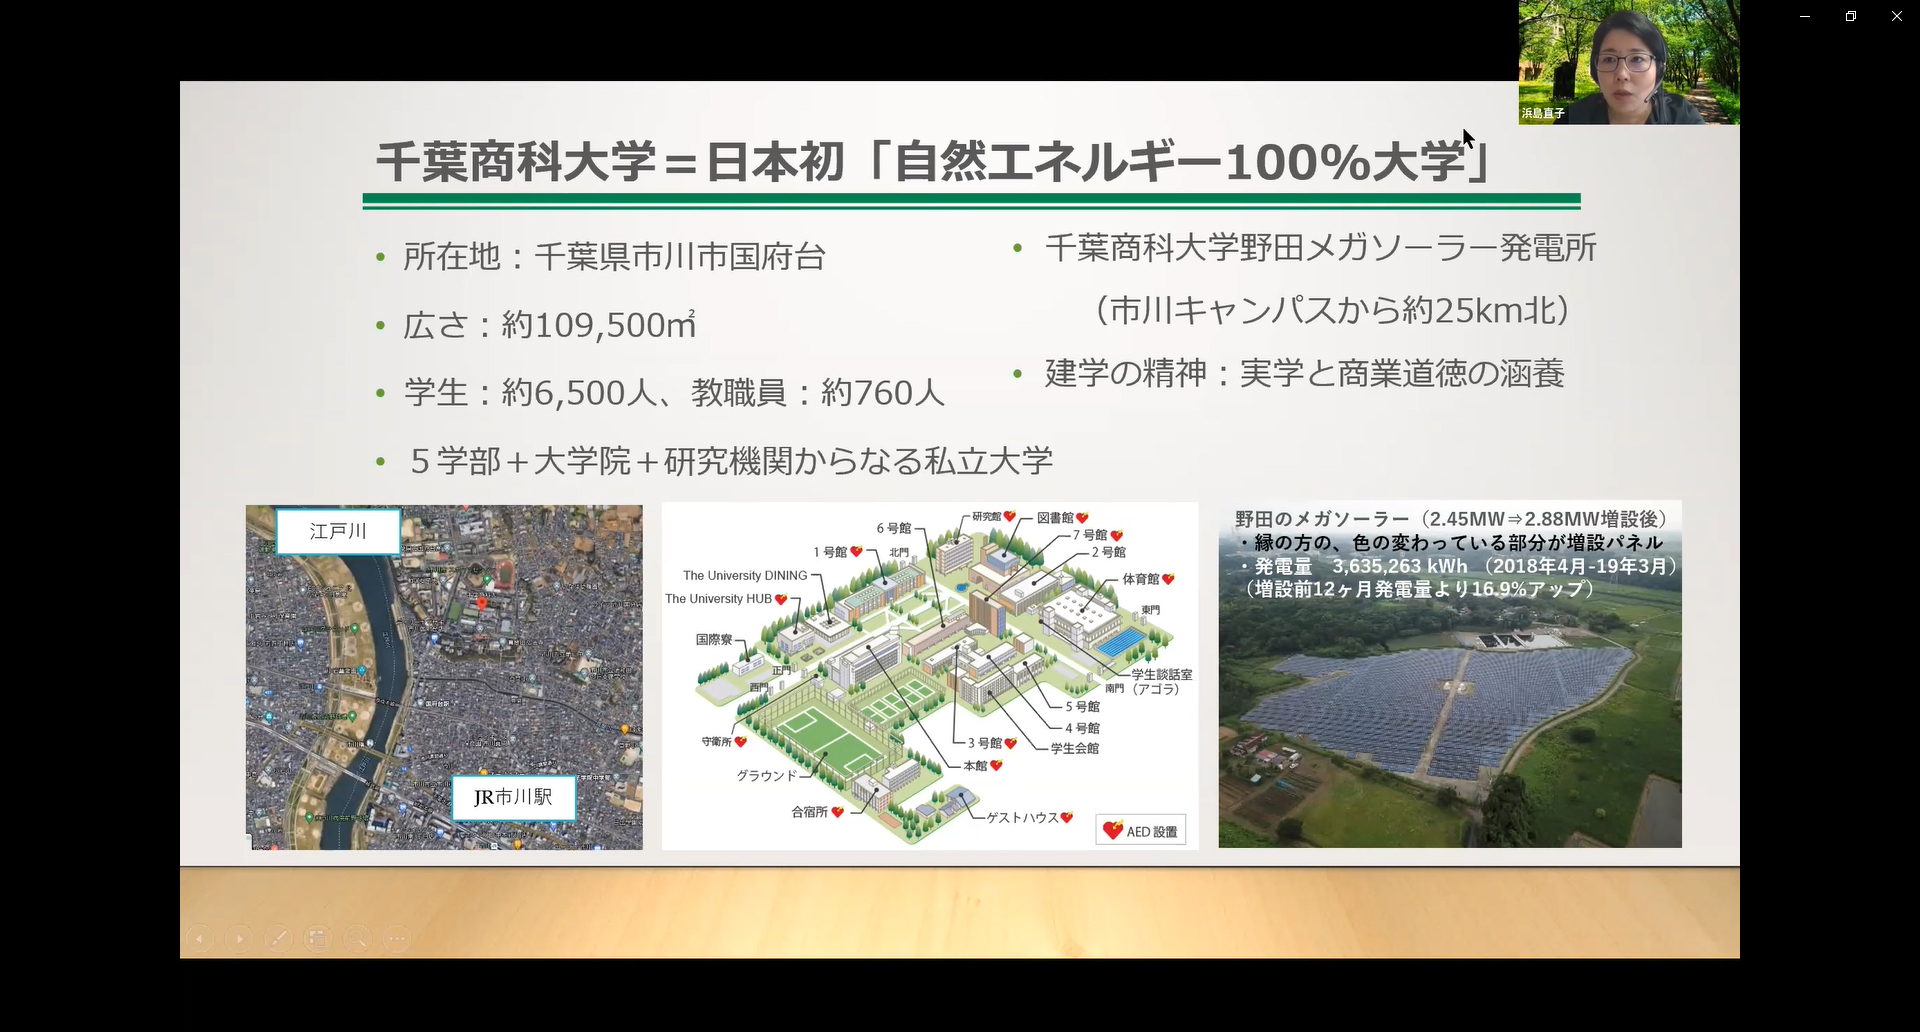Click the campus map illustration's 本館 label
Screen dimensions: 1920x1032
coord(975,765)
